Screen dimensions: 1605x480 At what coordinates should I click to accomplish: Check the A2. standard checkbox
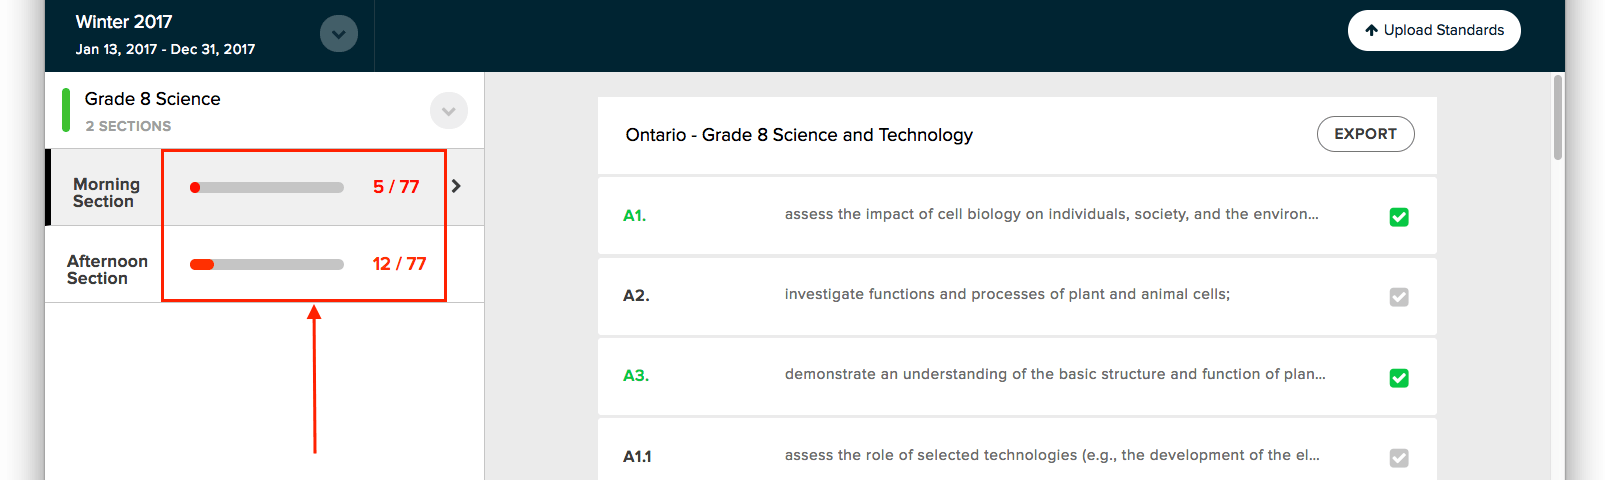pos(1399,297)
